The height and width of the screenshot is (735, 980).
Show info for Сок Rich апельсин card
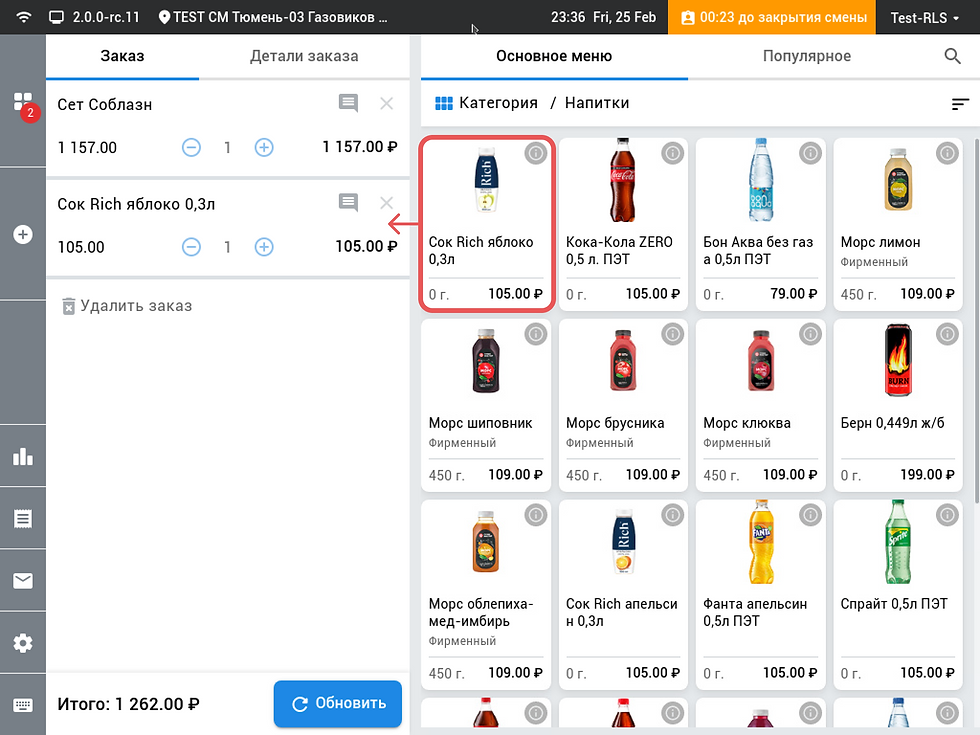tap(672, 515)
